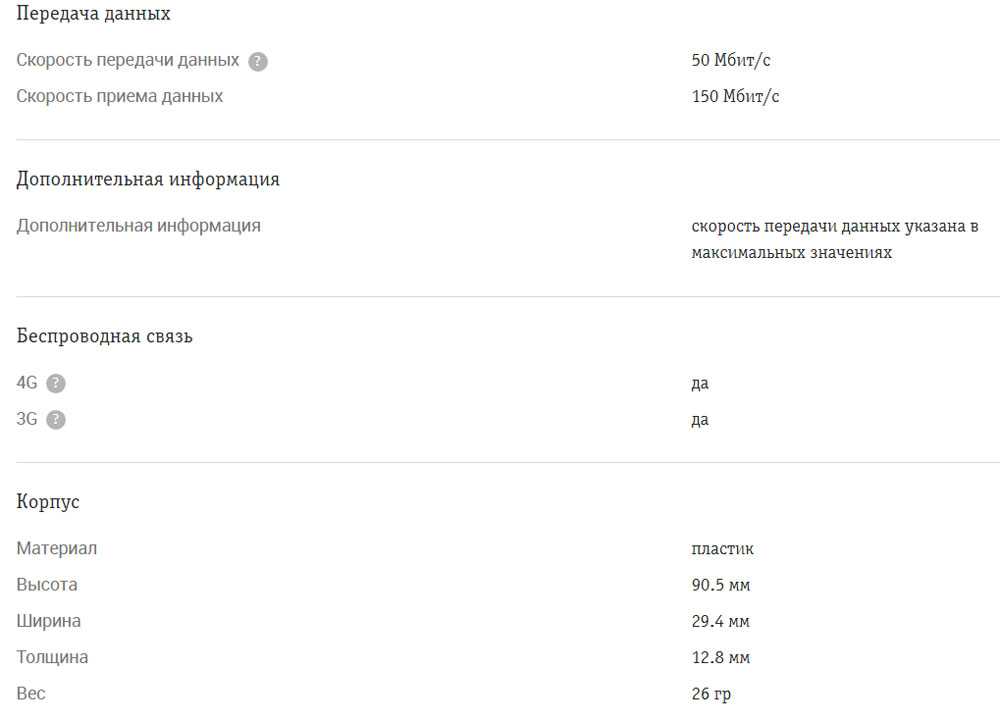Click the Вес row label
Viewport: 1000px width, 721px height.
31,693
